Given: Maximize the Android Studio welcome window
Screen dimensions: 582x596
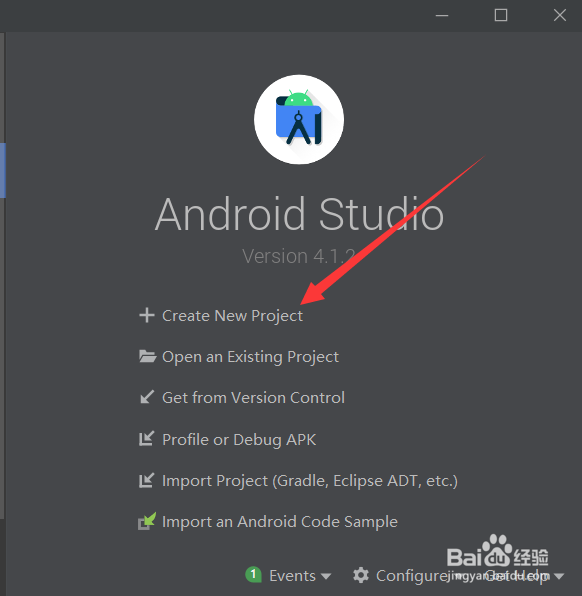Looking at the screenshot, I should (501, 16).
